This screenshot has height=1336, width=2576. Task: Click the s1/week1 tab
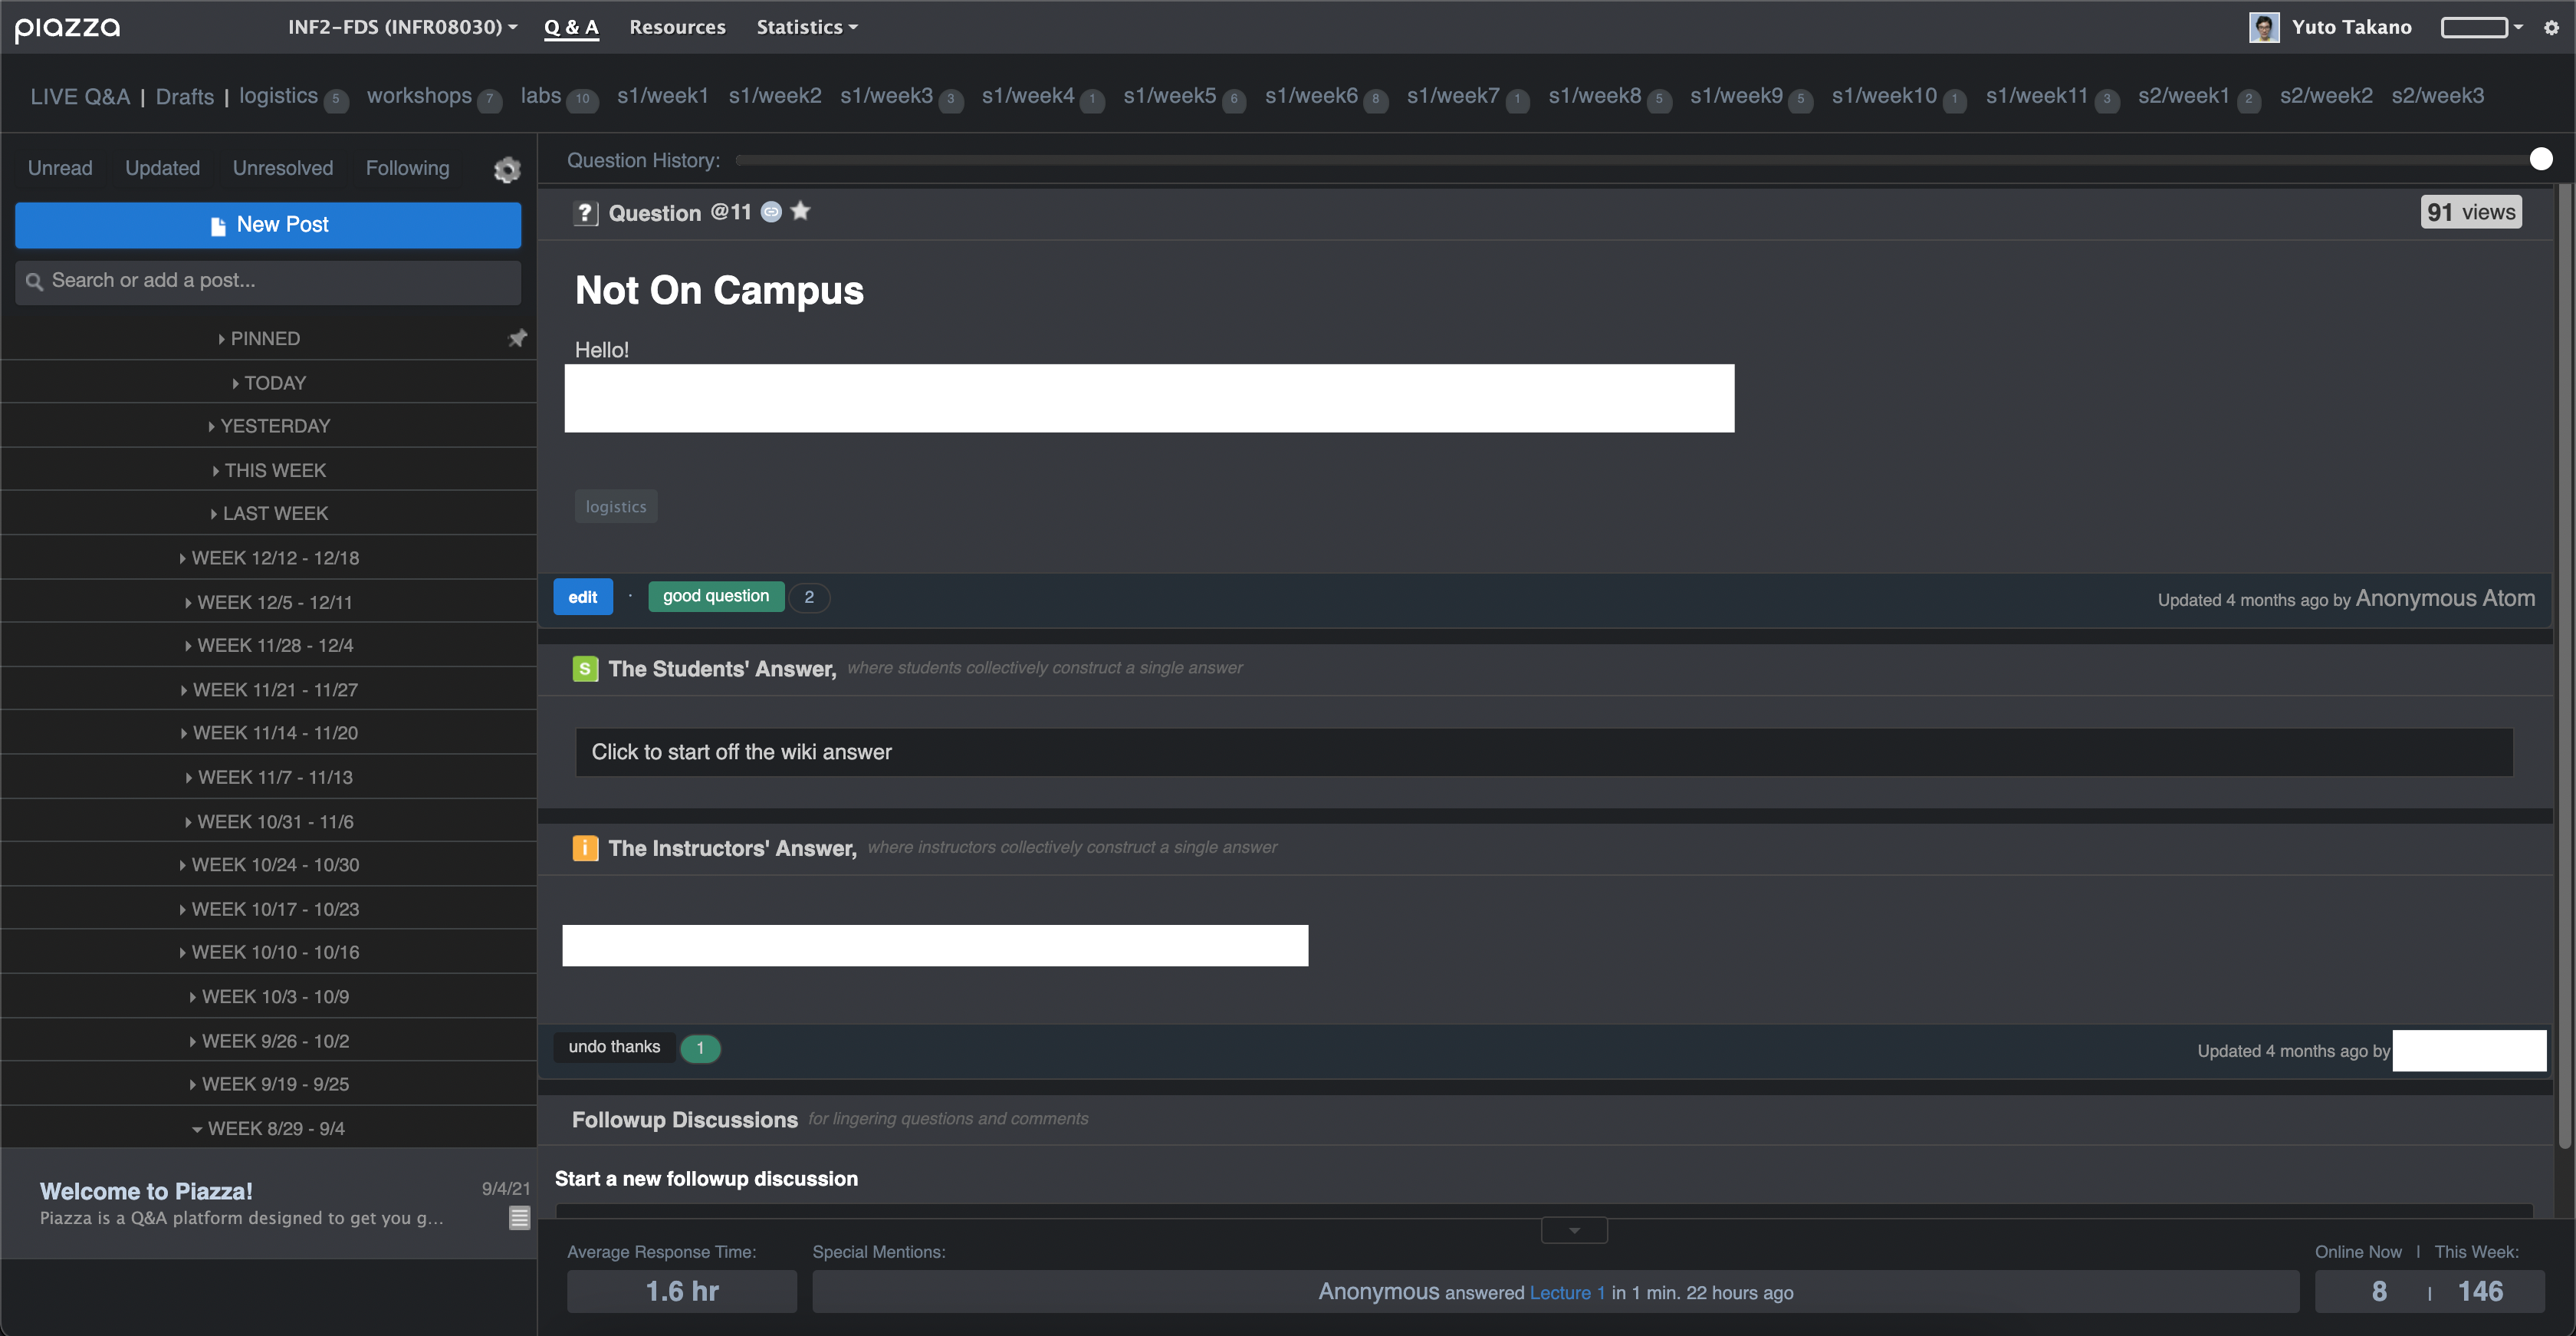point(665,95)
